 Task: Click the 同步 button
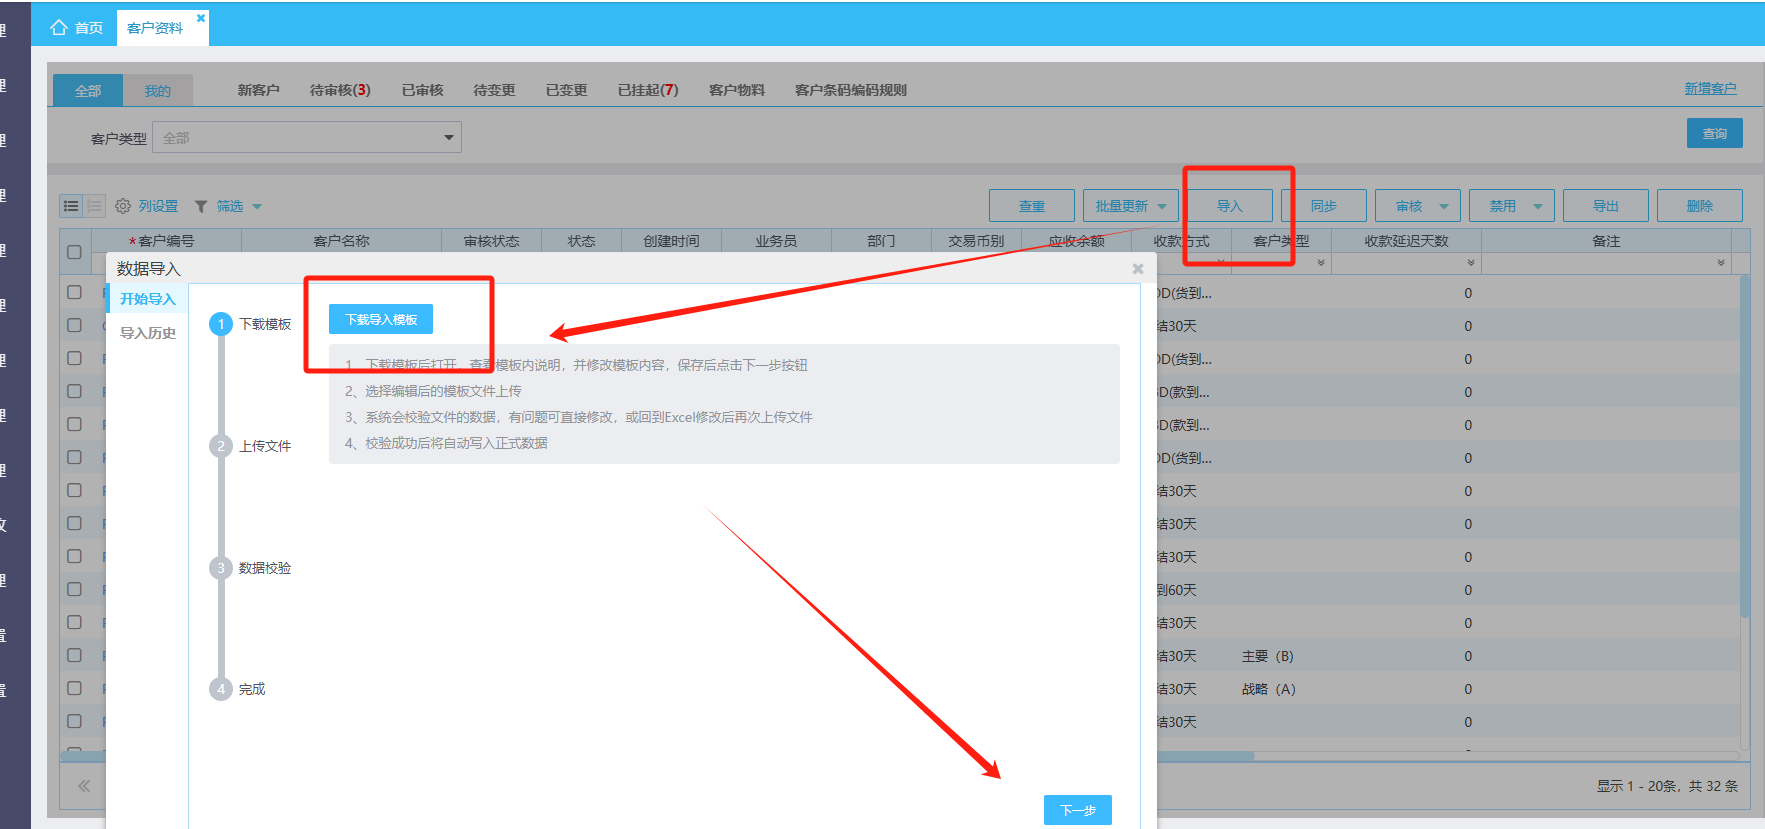[1324, 206]
